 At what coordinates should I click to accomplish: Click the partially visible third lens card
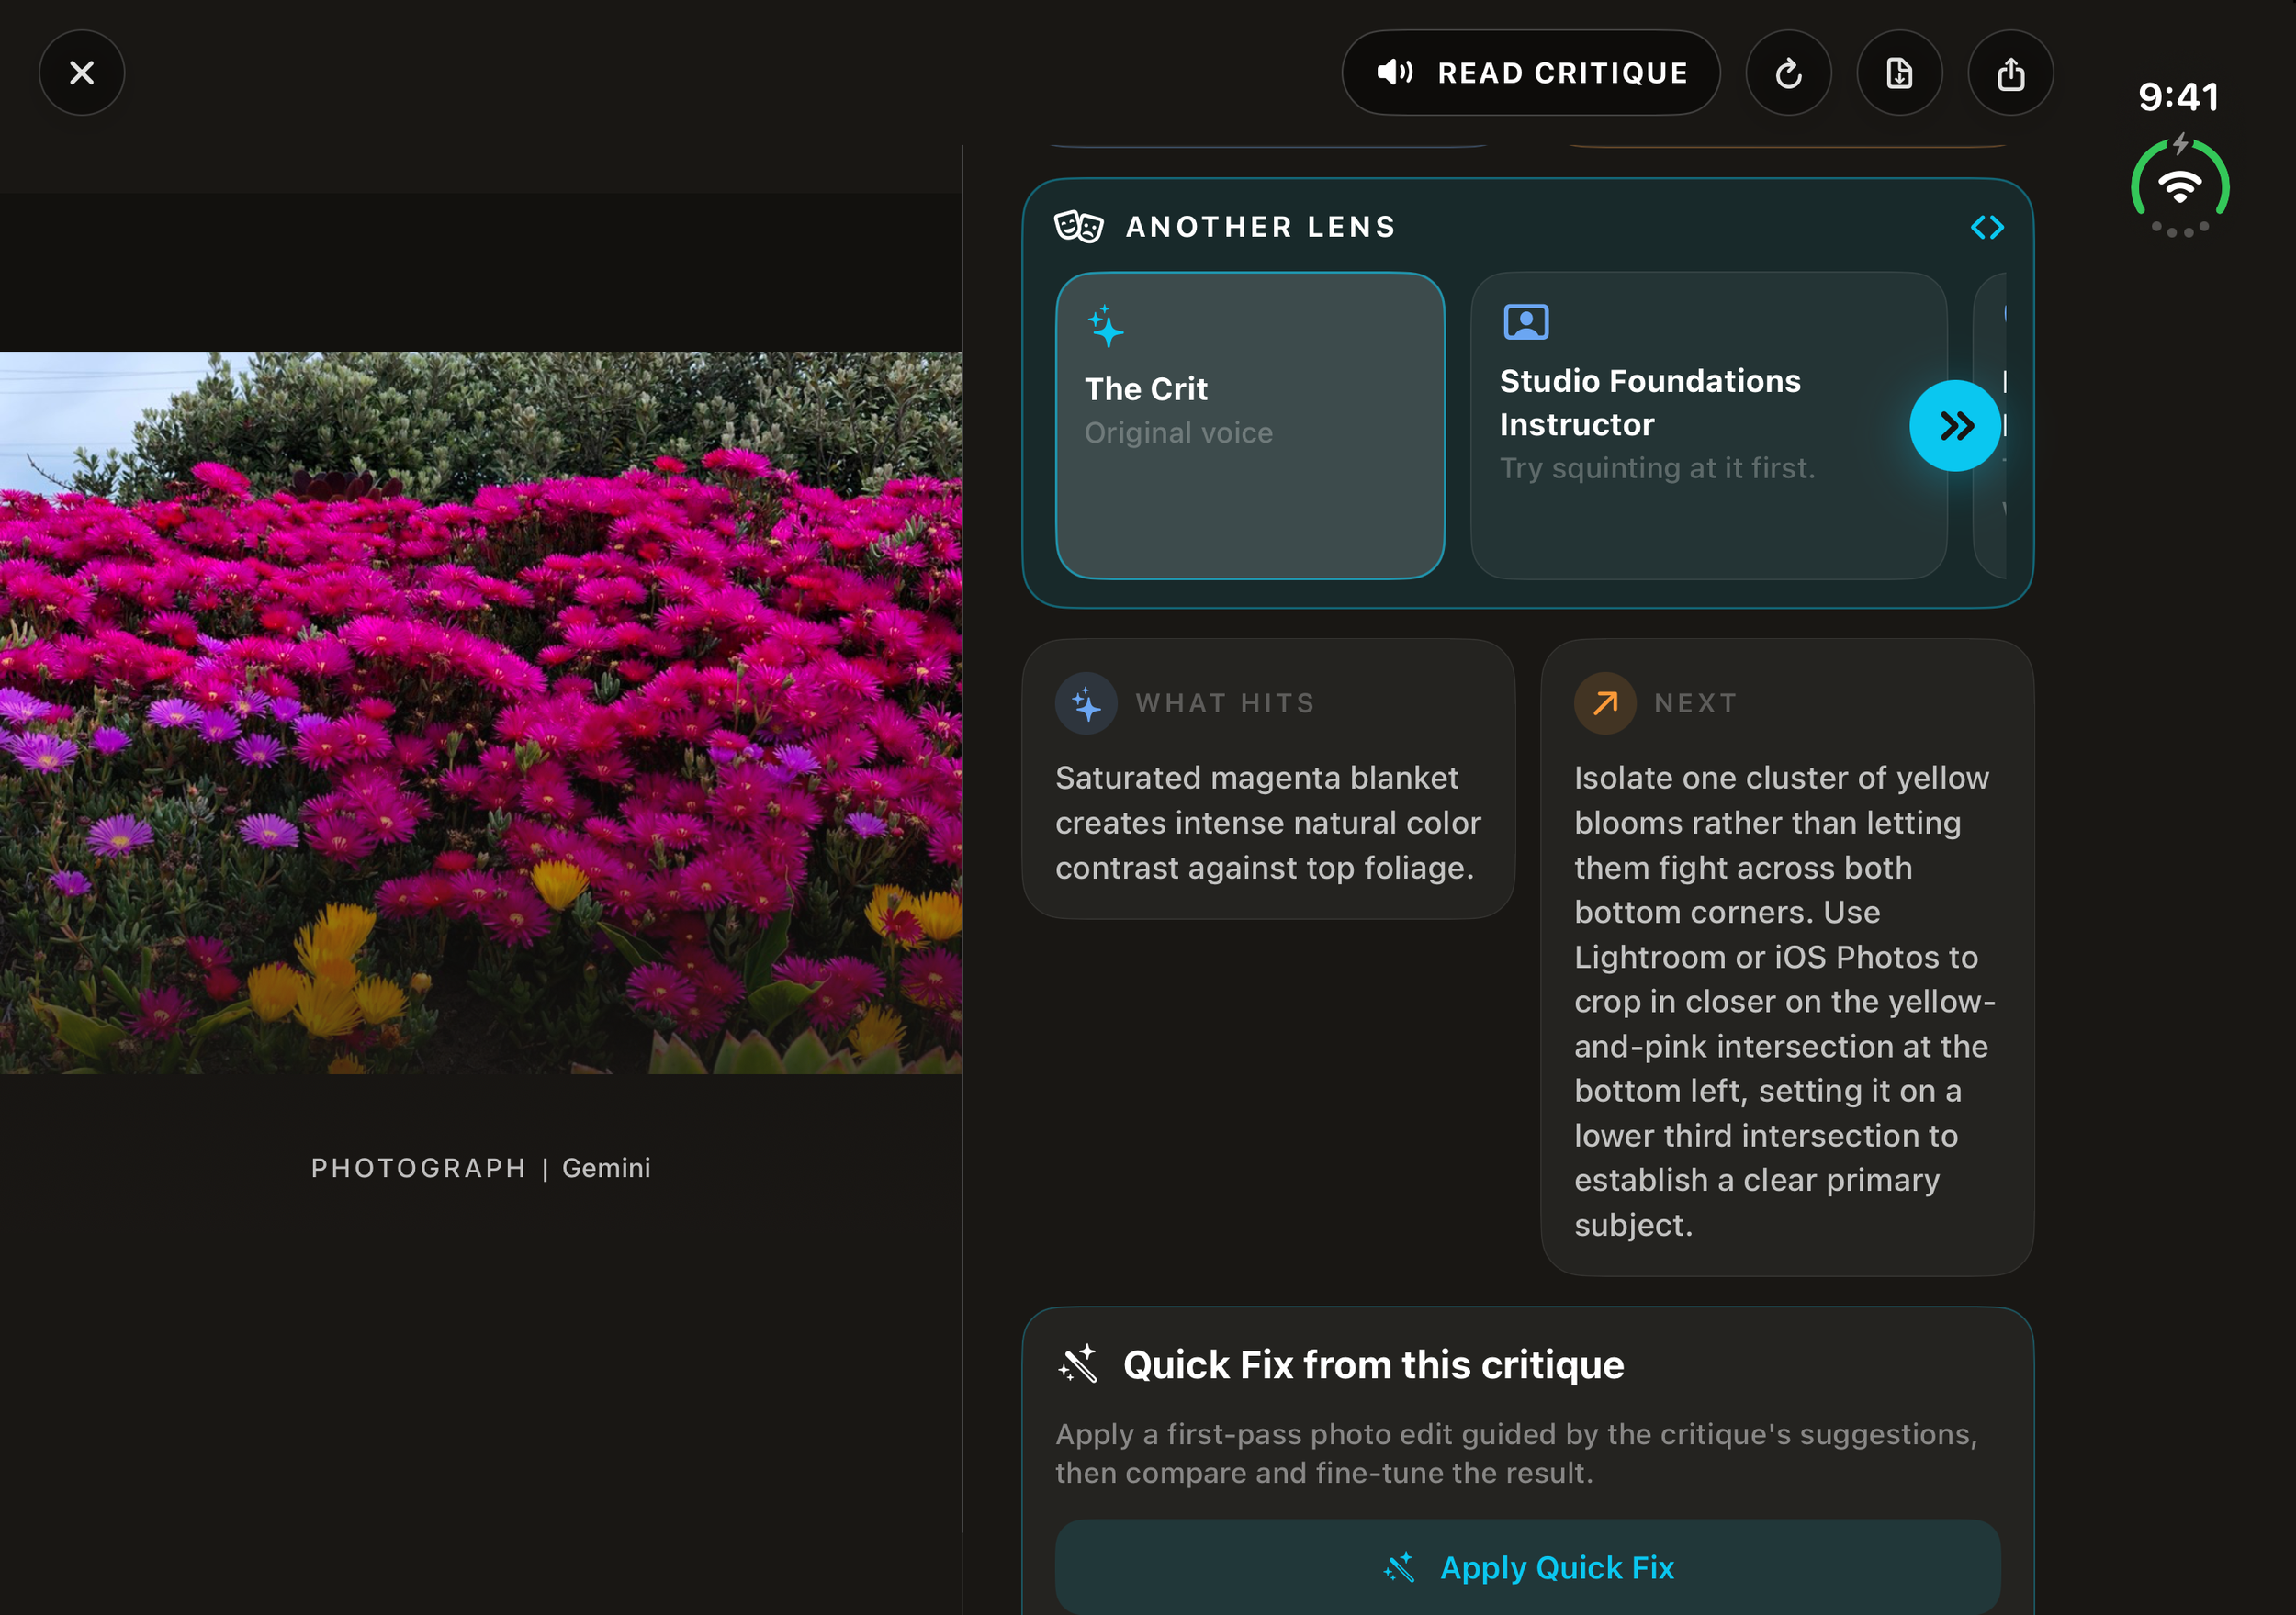[x=1990, y=426]
